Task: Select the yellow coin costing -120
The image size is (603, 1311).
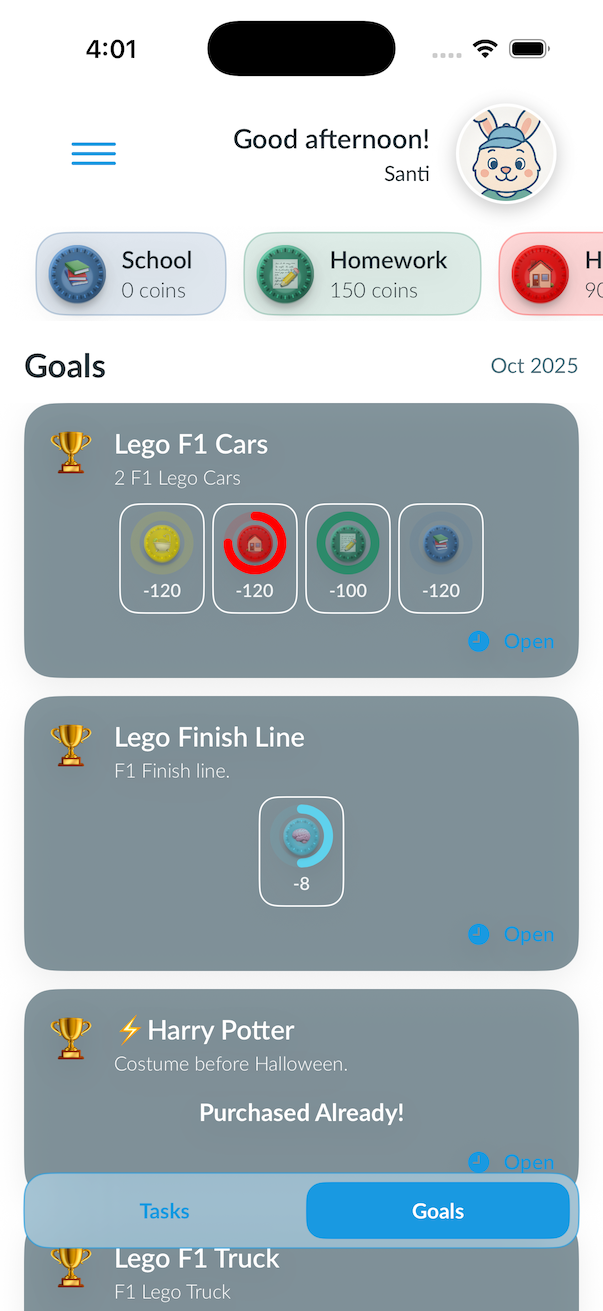Action: (162, 557)
